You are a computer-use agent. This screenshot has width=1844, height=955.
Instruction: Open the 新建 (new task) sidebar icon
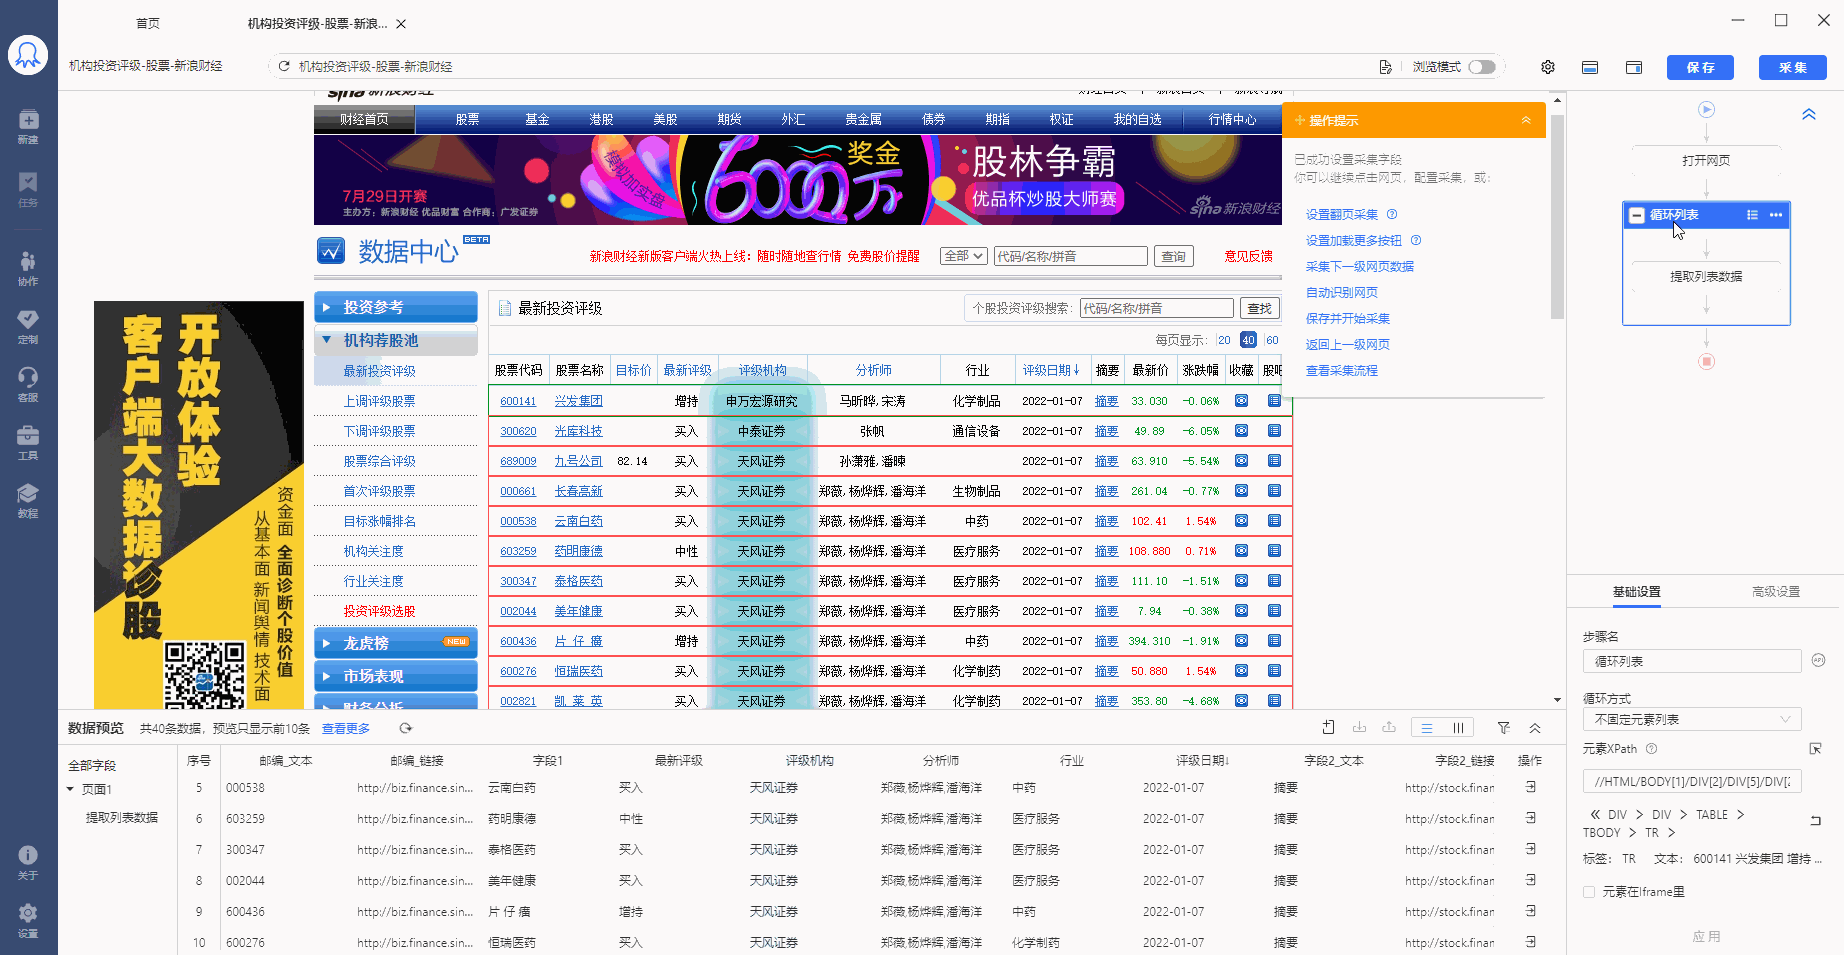pyautogui.click(x=28, y=126)
